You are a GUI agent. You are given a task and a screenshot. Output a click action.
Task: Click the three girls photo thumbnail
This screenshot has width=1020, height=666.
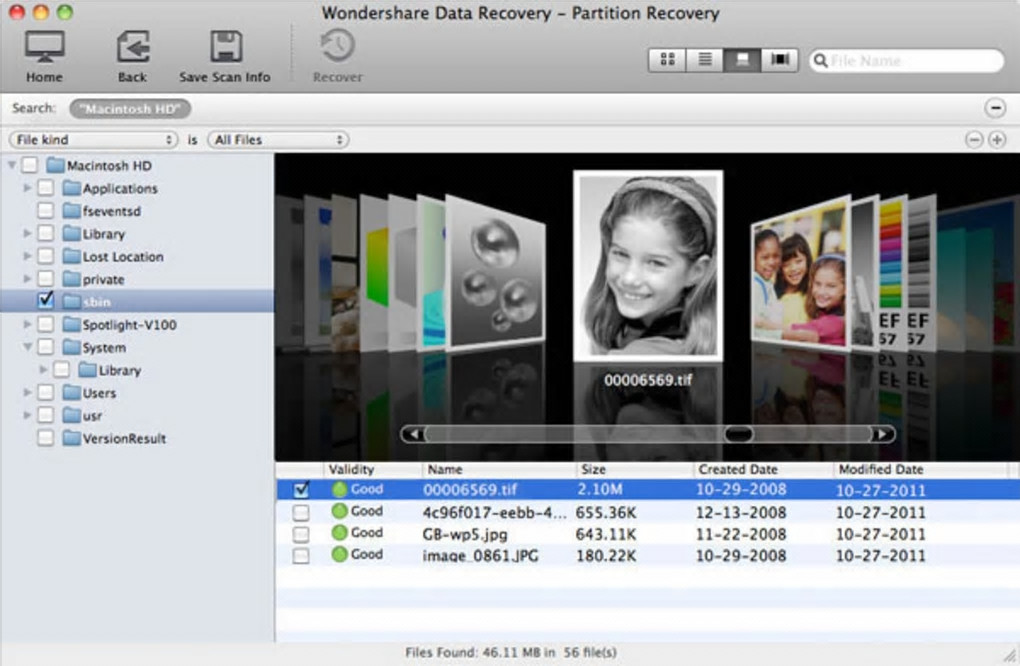click(x=800, y=273)
